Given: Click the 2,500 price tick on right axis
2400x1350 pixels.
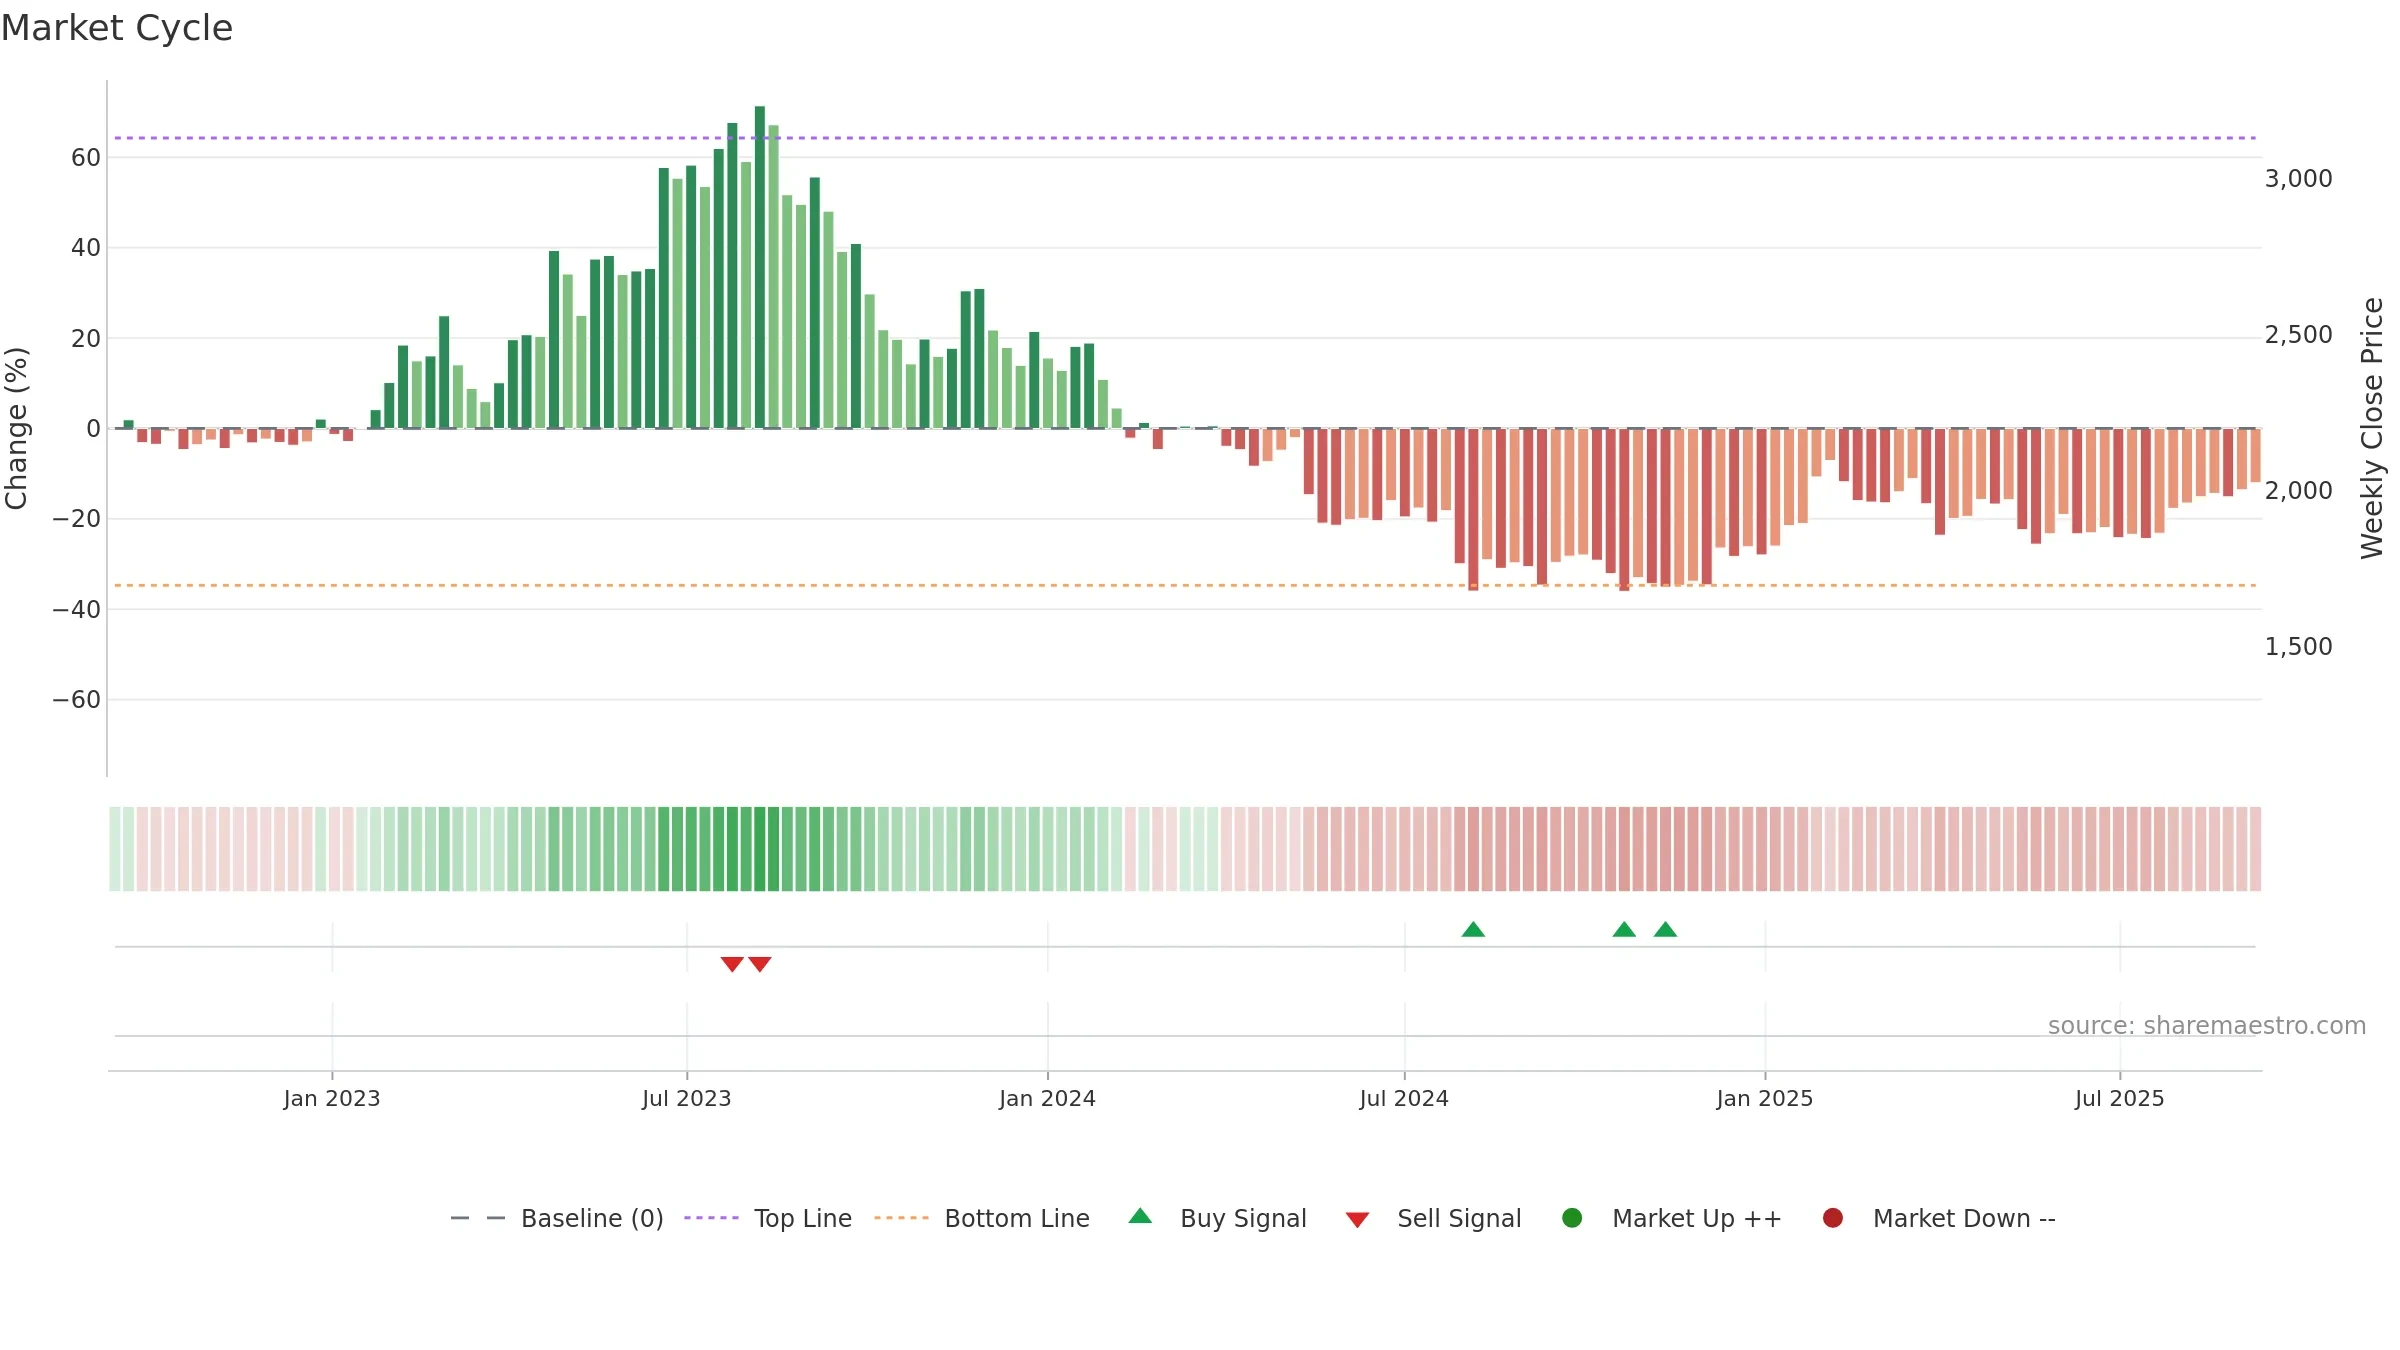Looking at the screenshot, I should coord(2298,334).
